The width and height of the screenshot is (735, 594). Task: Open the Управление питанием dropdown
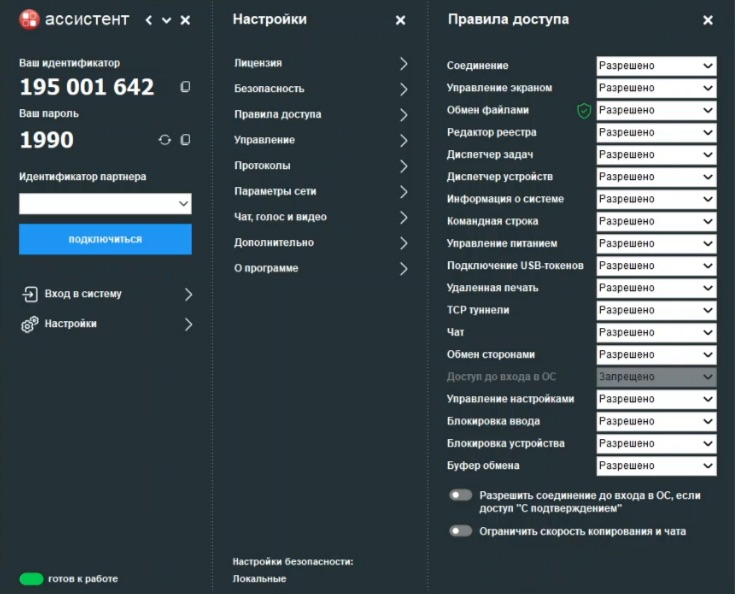(x=656, y=244)
